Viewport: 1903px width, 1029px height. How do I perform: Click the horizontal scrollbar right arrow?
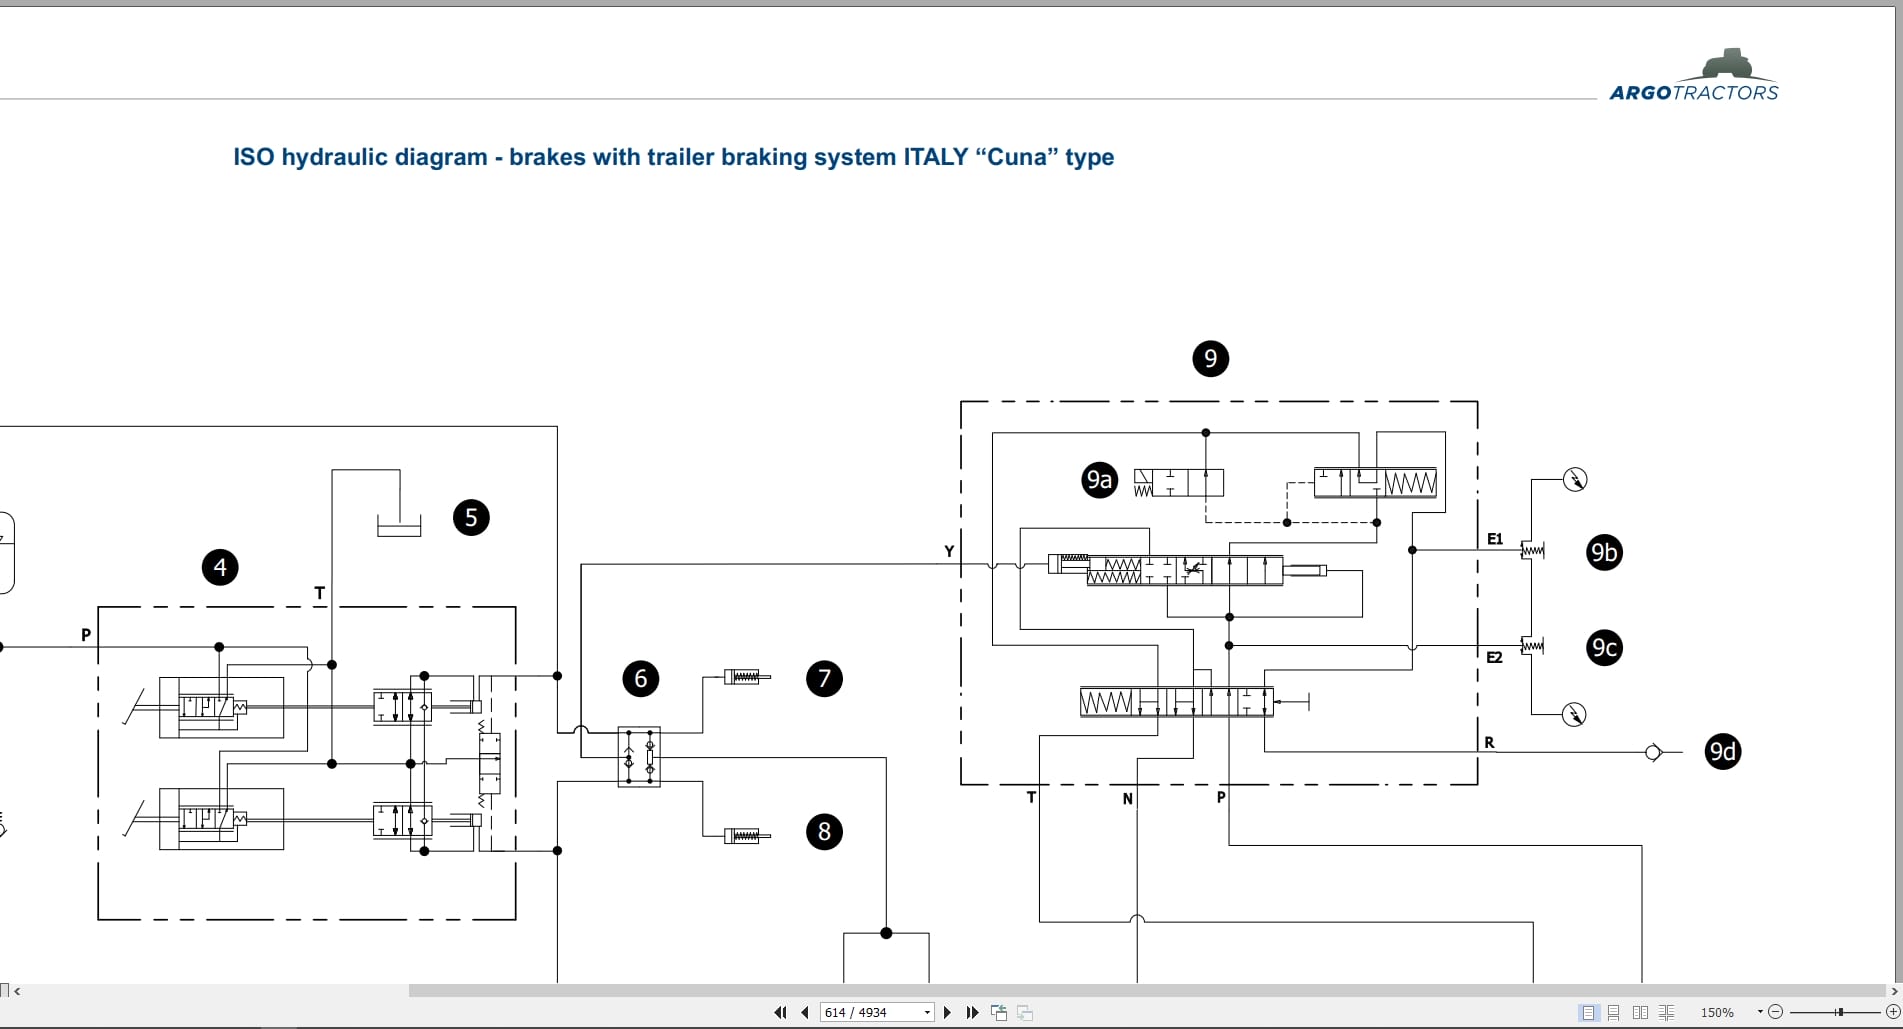point(1894,991)
